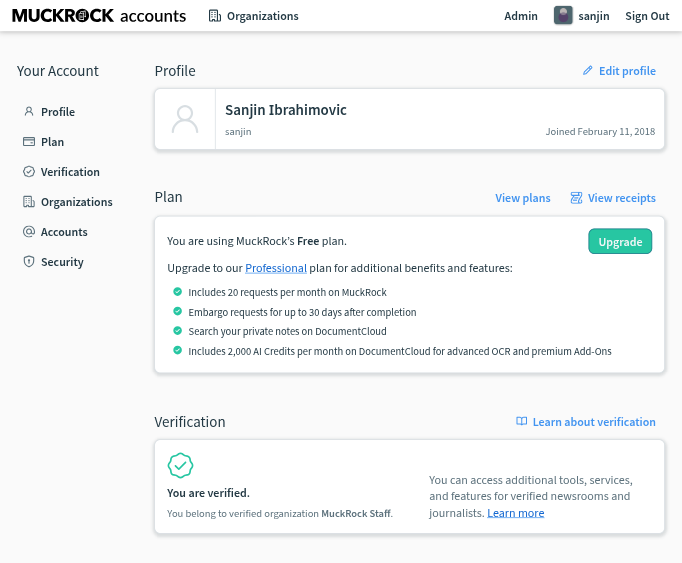This screenshot has width=682, height=563.
Task: Open the Admin menu item
Action: click(x=521, y=16)
